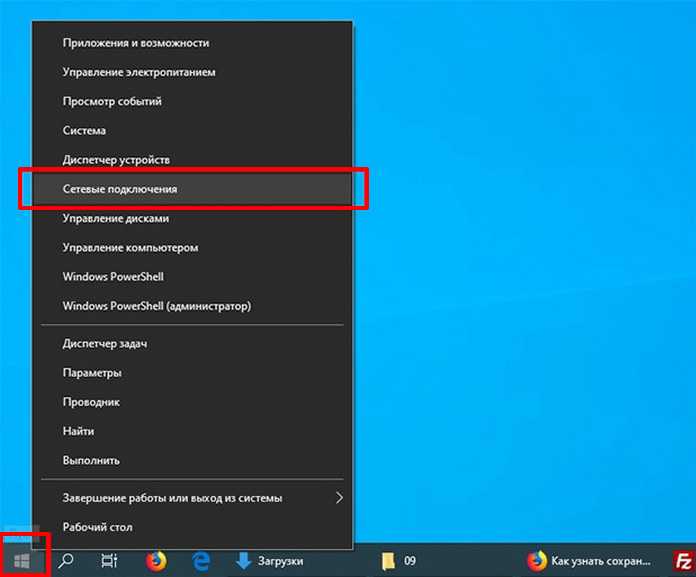Open the 09 folder taskbar window
Viewport: 696px width, 577px height.
click(x=399, y=561)
